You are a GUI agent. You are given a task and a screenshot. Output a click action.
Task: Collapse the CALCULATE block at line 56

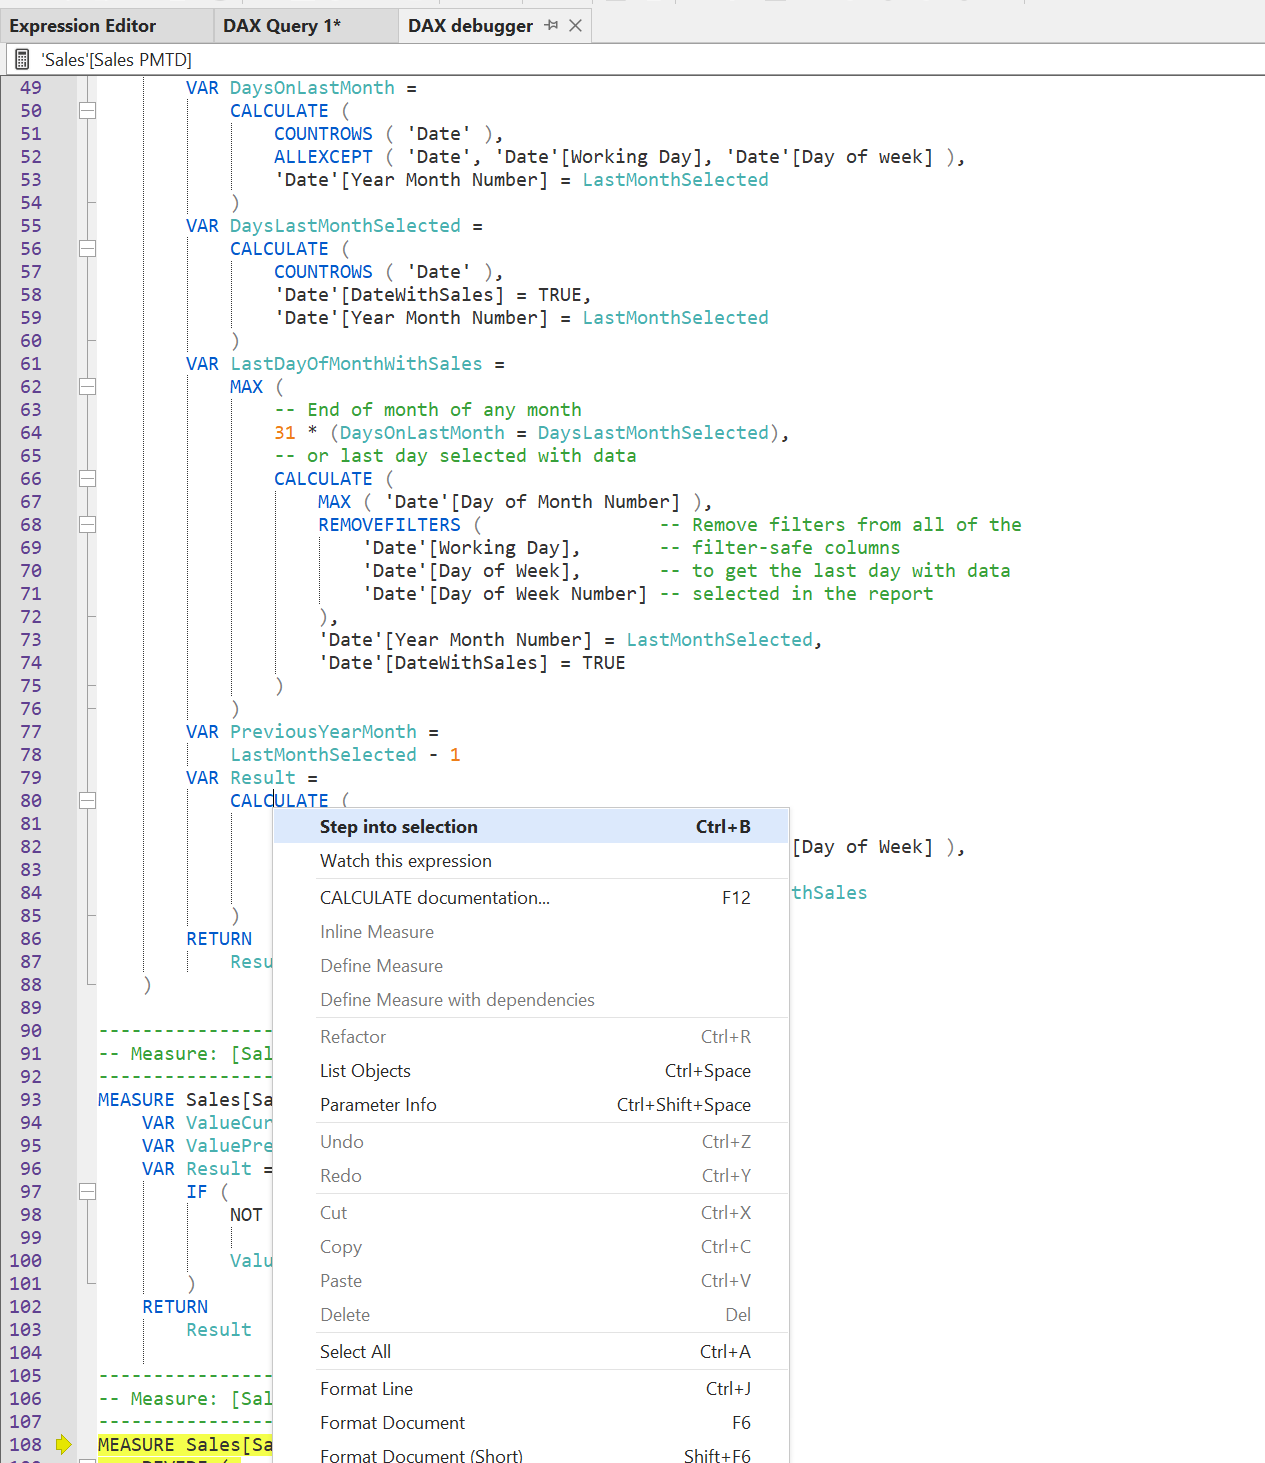[x=88, y=249]
